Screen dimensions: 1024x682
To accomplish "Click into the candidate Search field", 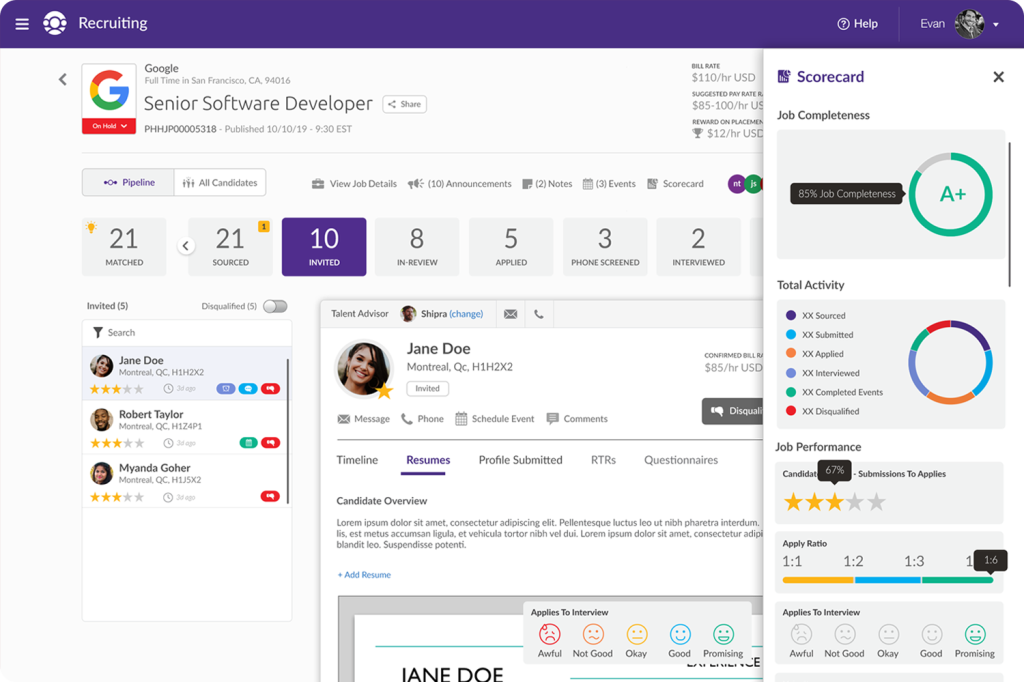I will click(x=187, y=333).
